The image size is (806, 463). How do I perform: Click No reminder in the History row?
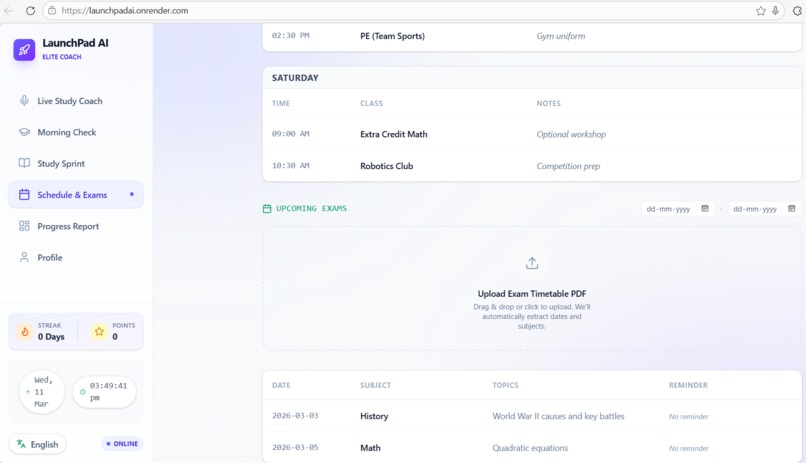click(688, 417)
